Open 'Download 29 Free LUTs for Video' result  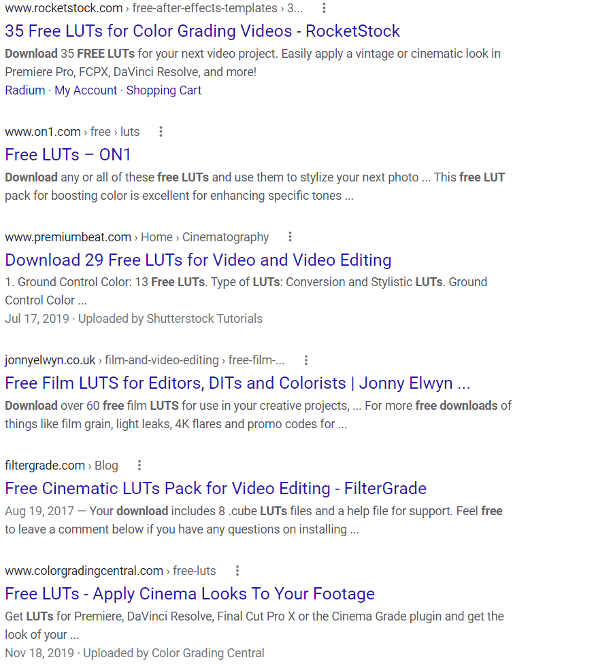point(198,260)
